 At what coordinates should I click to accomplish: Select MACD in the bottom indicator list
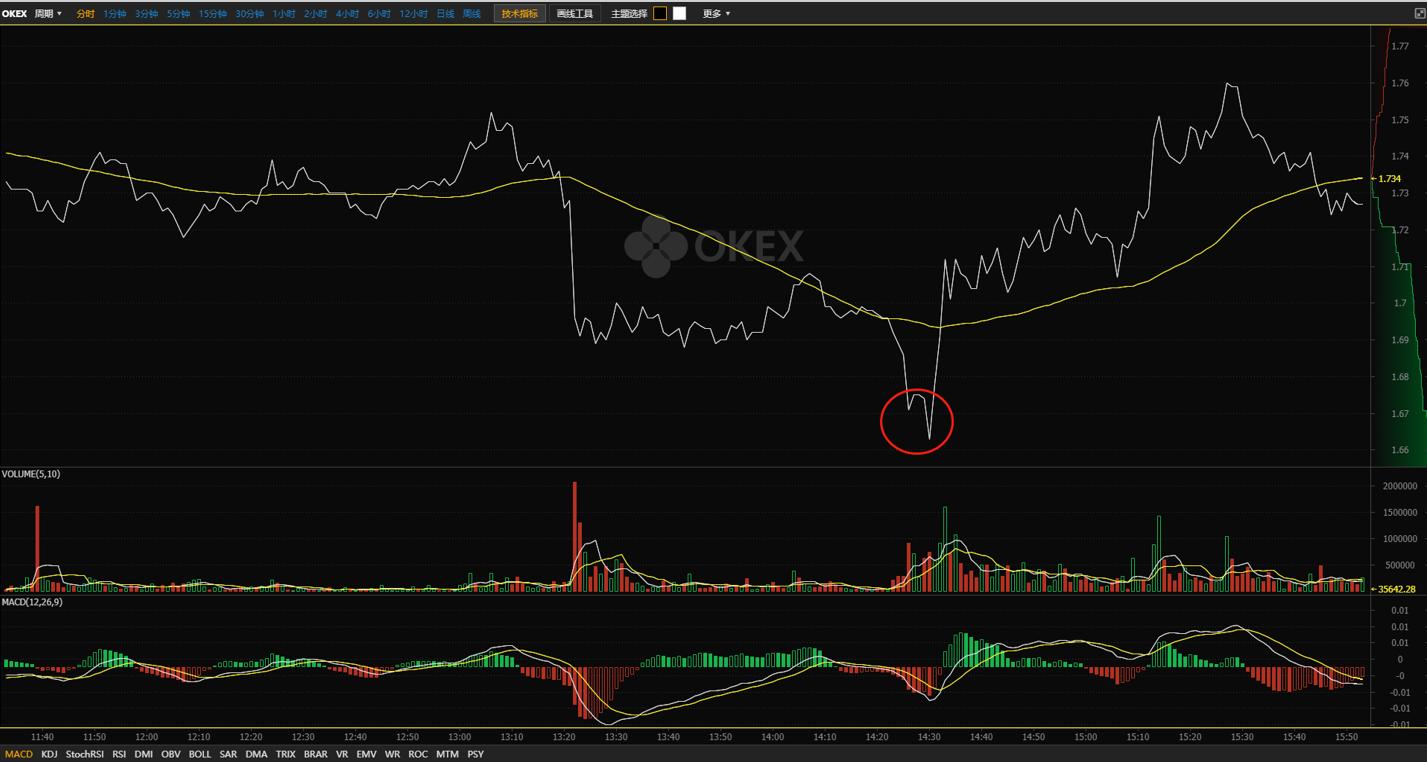pos(19,754)
